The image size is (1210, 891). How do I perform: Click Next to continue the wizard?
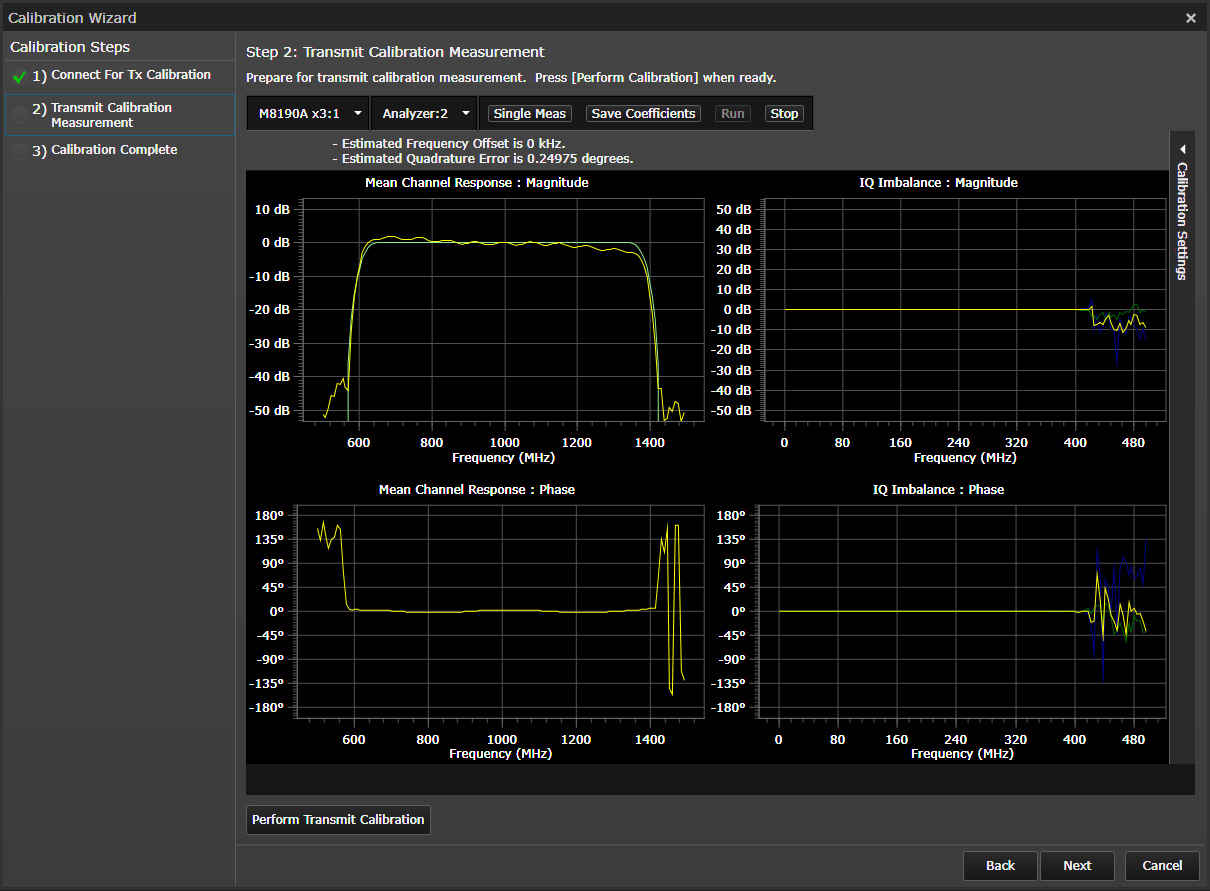coord(1077,866)
